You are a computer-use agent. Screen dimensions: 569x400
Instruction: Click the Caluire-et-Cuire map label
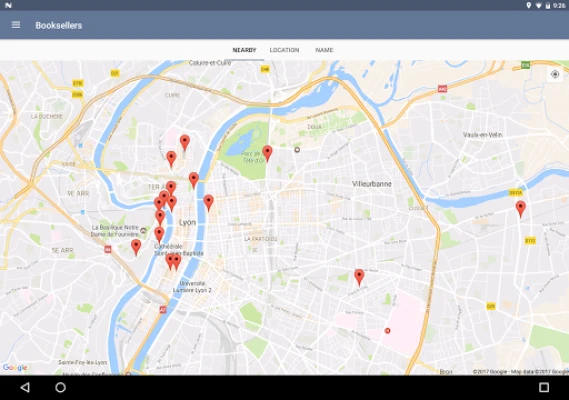click(210, 63)
